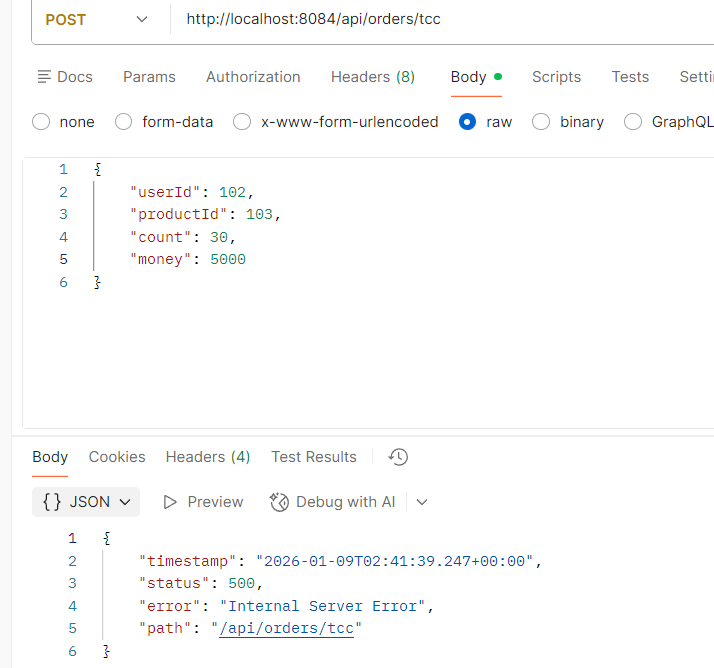Screen dimensions: 714x668
Task: Select the none body type
Action: pyautogui.click(x=41, y=122)
